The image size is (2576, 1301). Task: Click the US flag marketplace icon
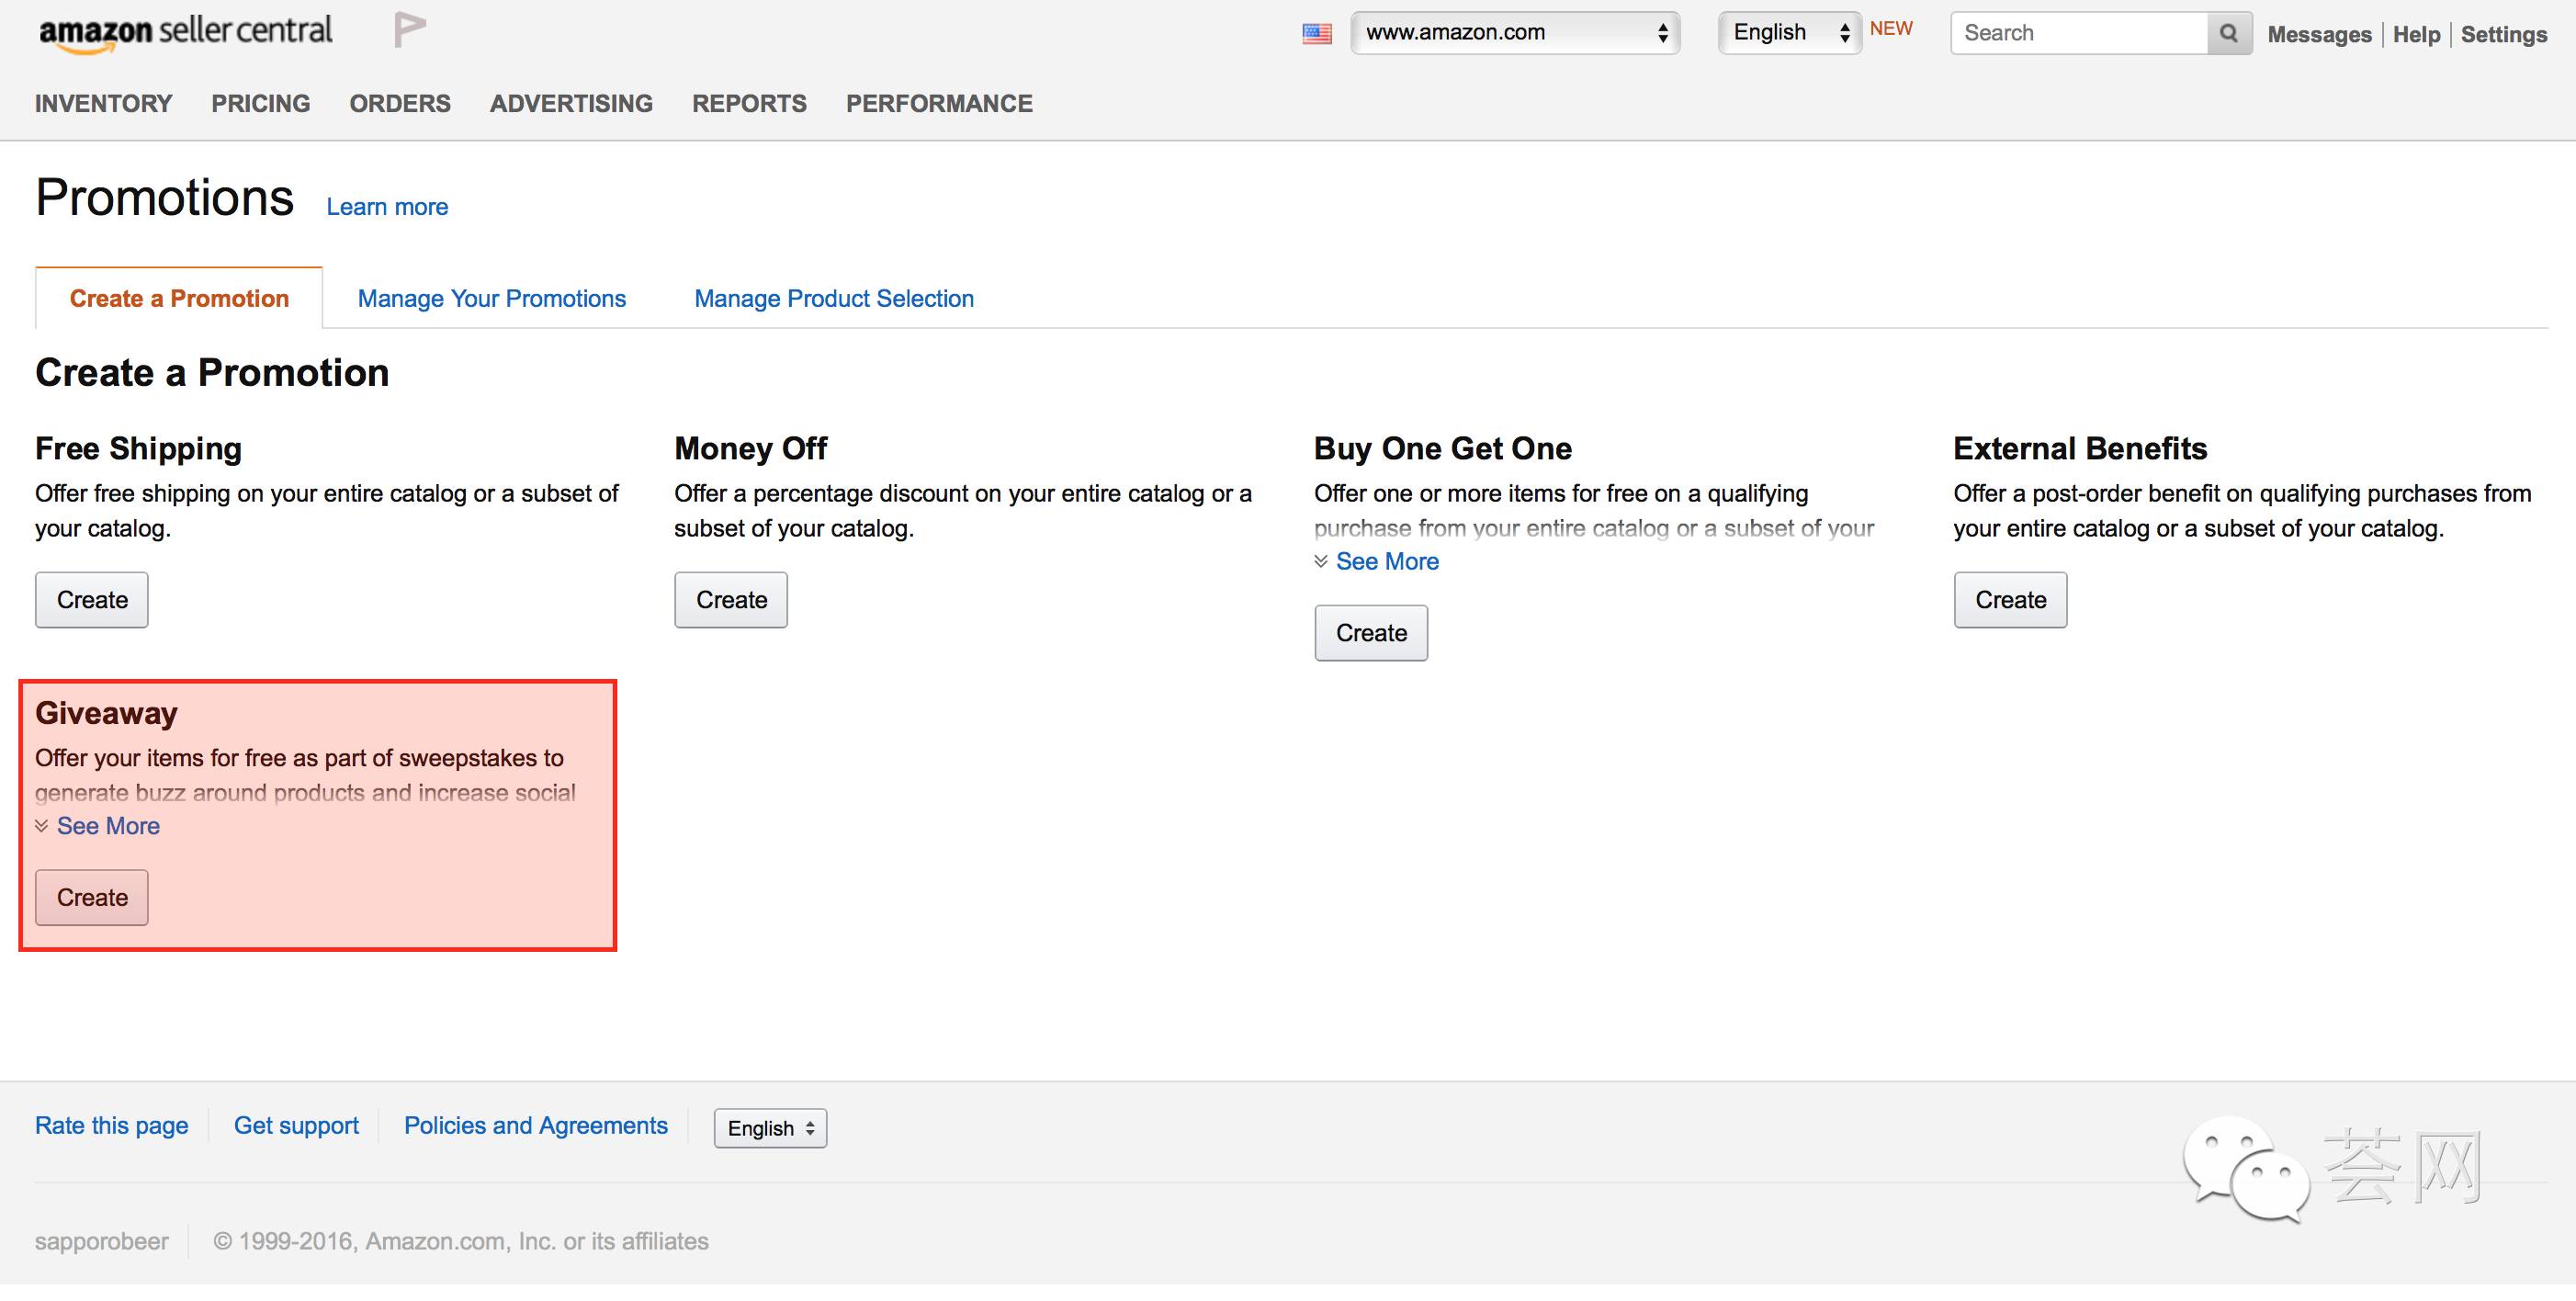[x=1317, y=34]
